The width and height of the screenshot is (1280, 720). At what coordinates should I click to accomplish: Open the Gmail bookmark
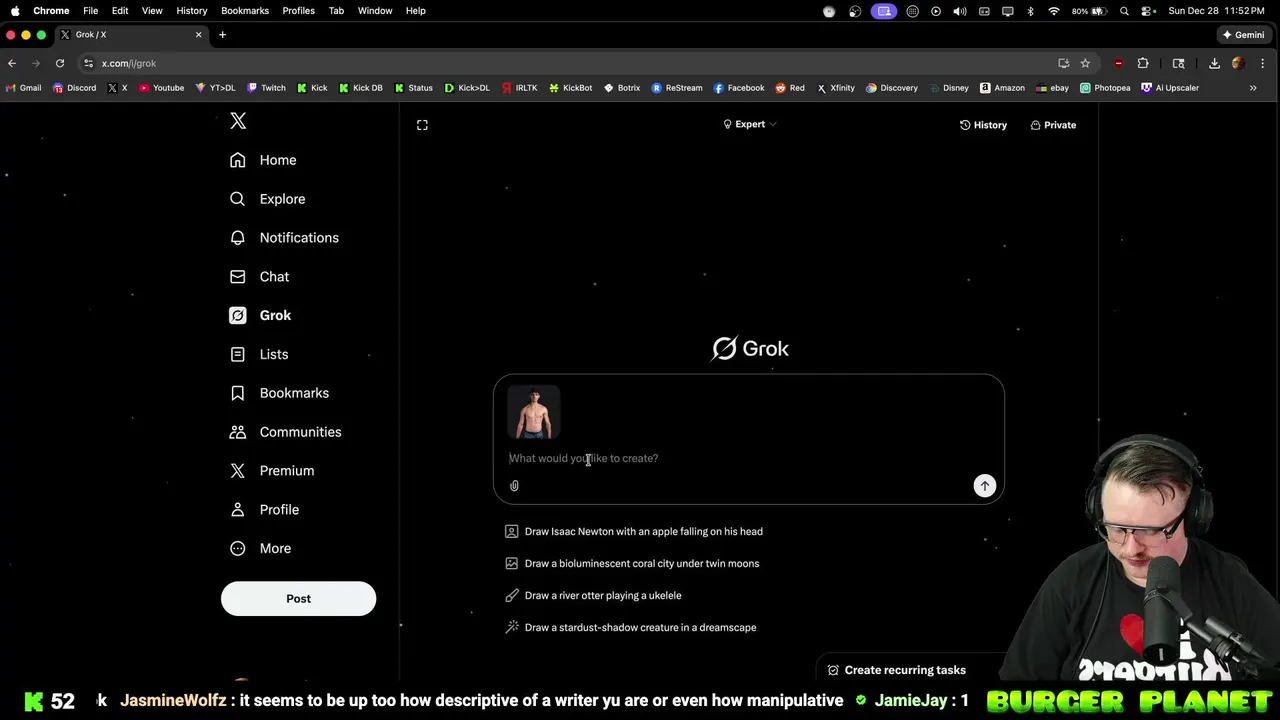pyautogui.click(x=23, y=88)
